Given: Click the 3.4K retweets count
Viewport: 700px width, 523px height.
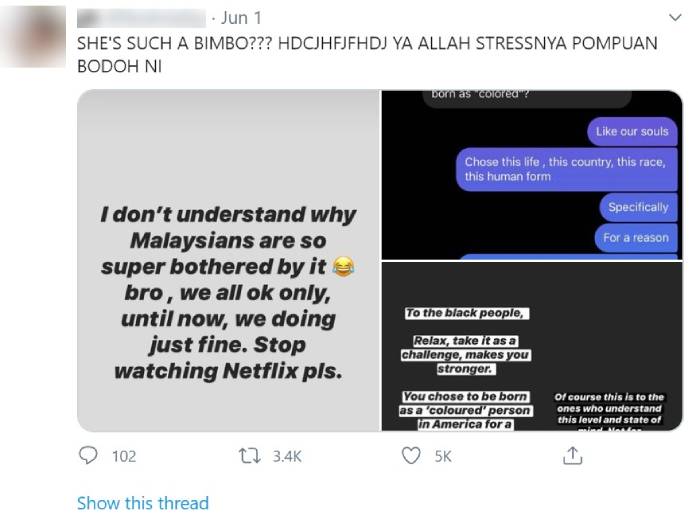Looking at the screenshot, I should [x=287, y=457].
